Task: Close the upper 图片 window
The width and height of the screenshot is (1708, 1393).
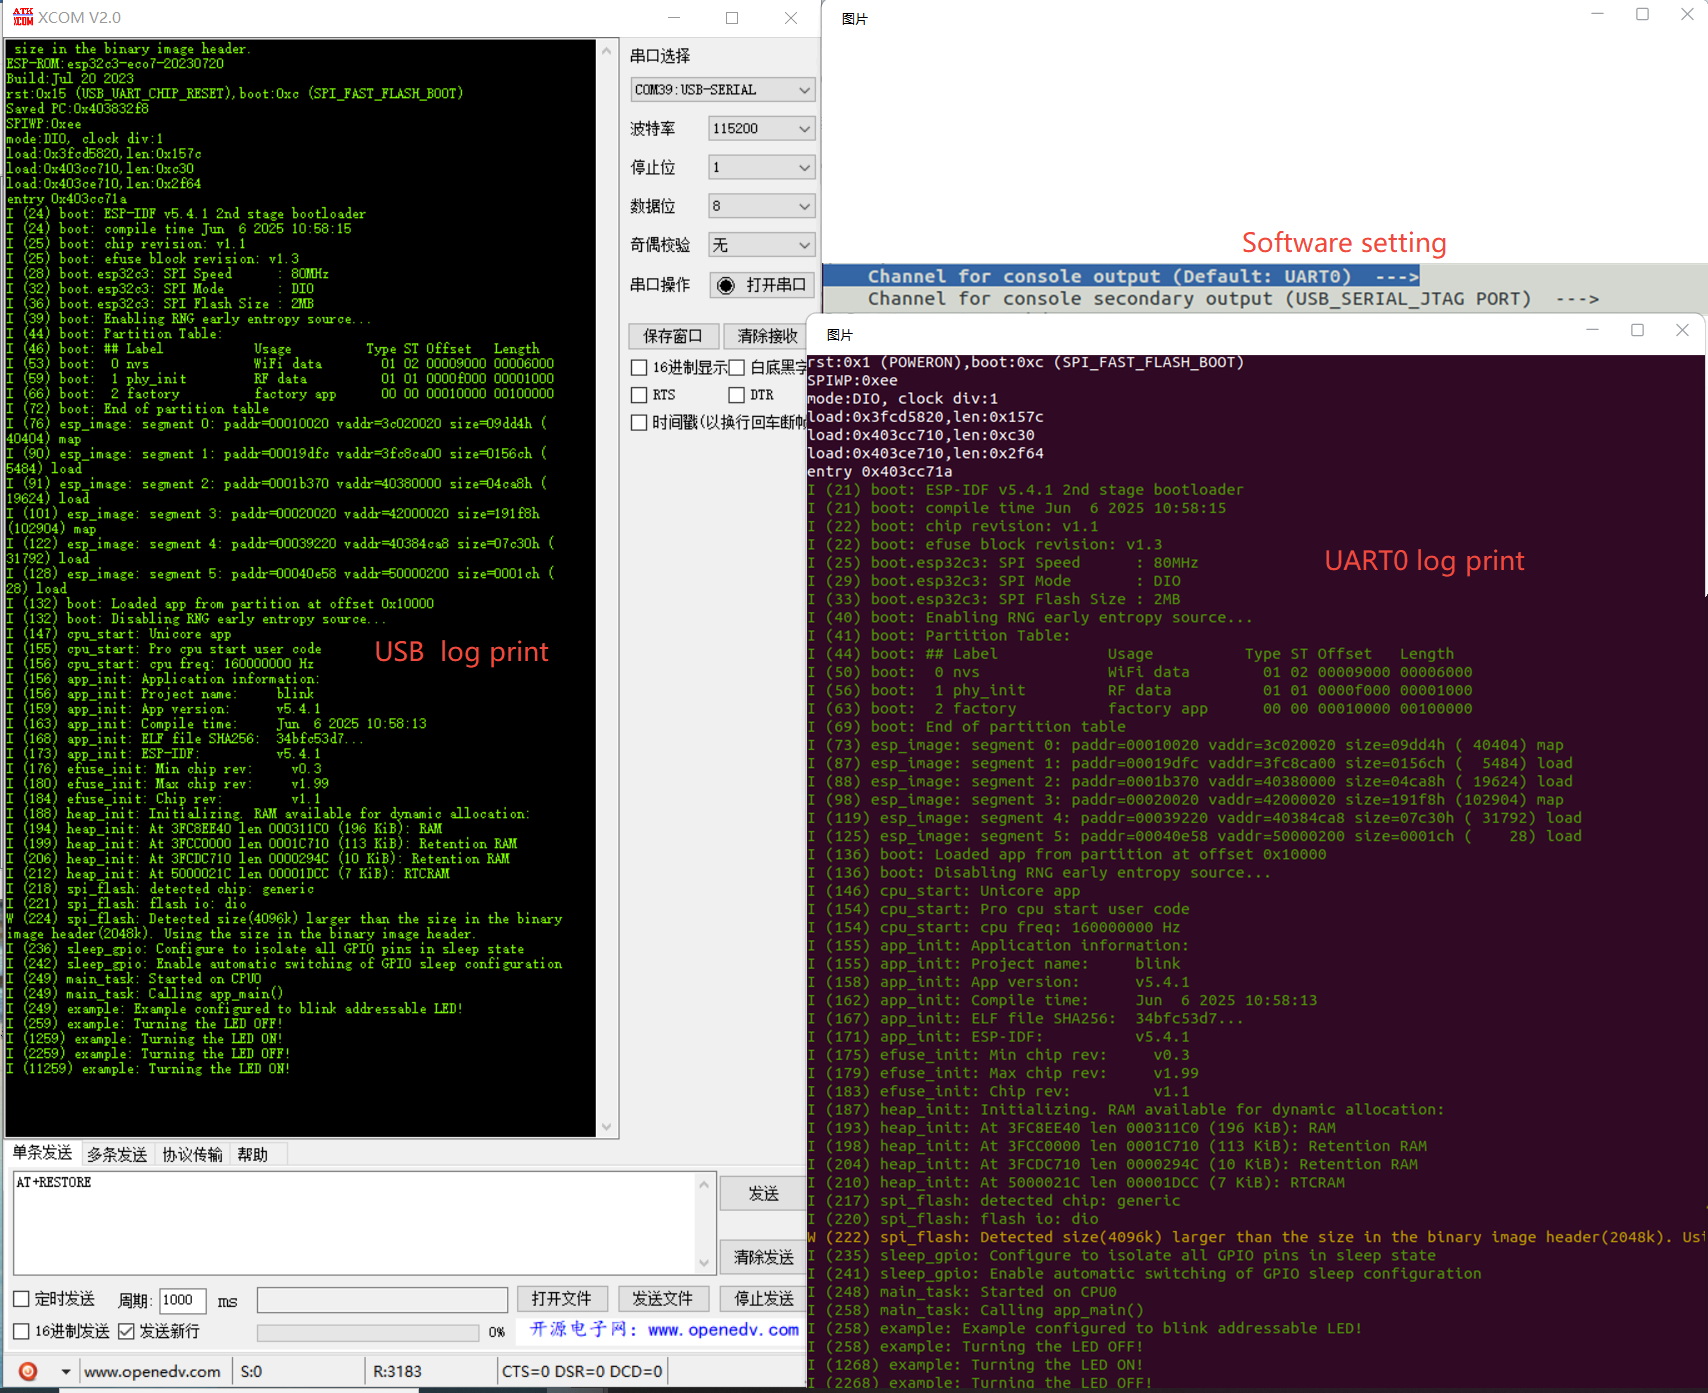Action: tap(1687, 14)
